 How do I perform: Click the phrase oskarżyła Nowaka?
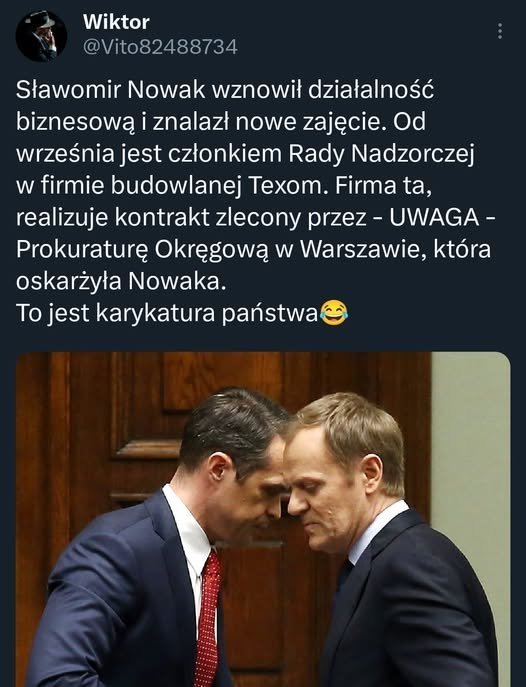pos(121,282)
